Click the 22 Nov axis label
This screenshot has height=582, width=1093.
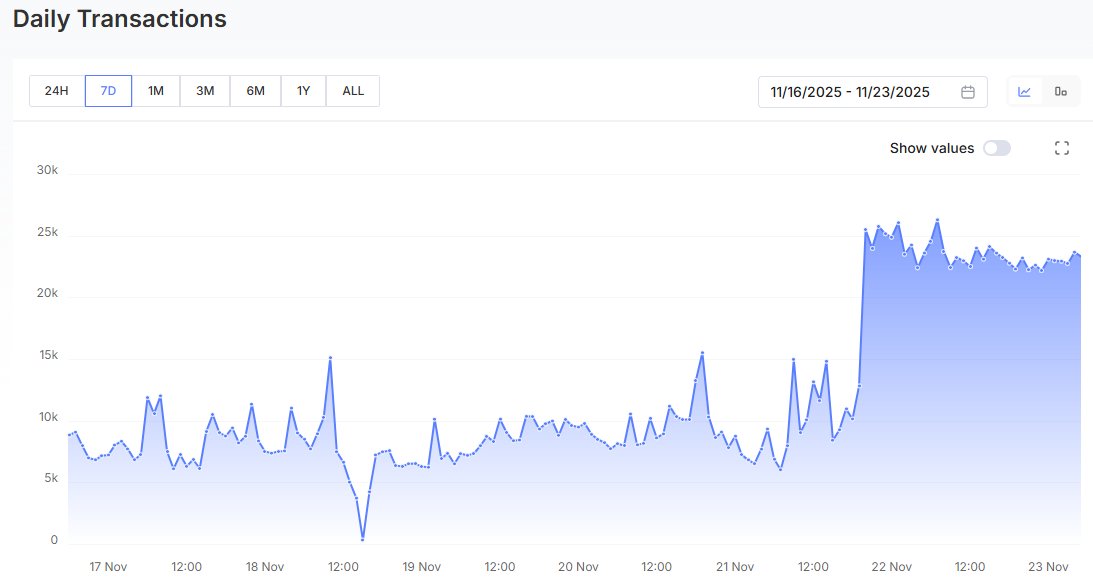click(892, 566)
